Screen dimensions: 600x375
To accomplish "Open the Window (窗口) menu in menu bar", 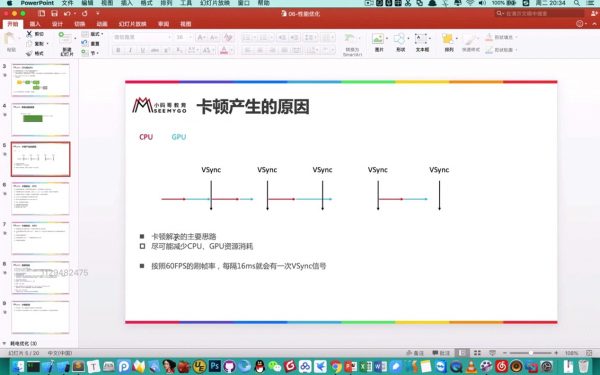I will [244, 3].
